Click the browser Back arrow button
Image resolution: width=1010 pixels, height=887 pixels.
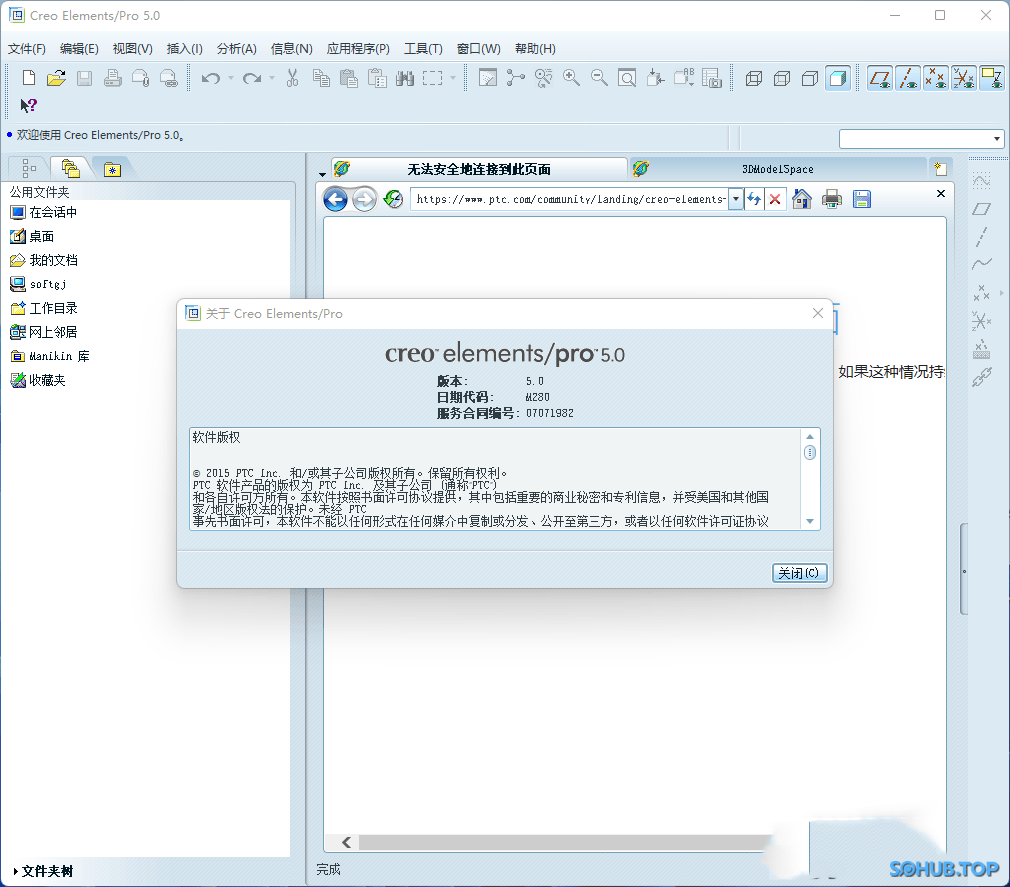tap(336, 199)
